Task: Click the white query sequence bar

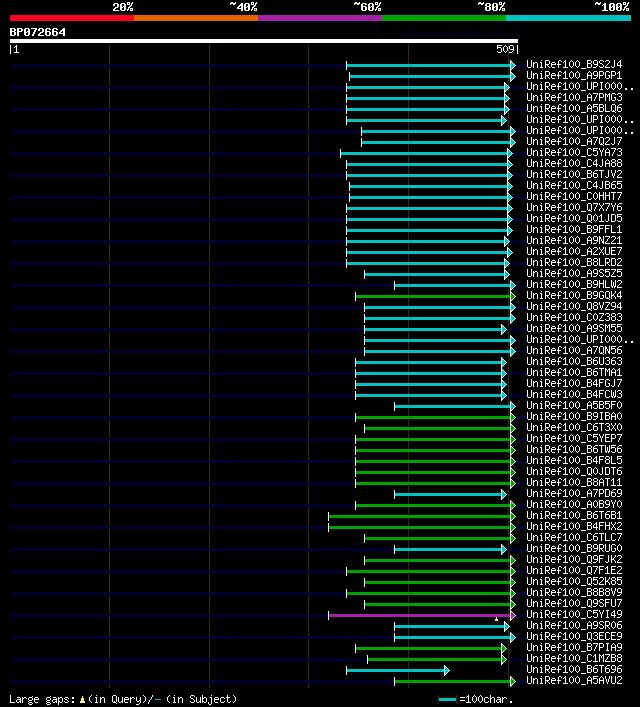Action: pyautogui.click(x=263, y=41)
